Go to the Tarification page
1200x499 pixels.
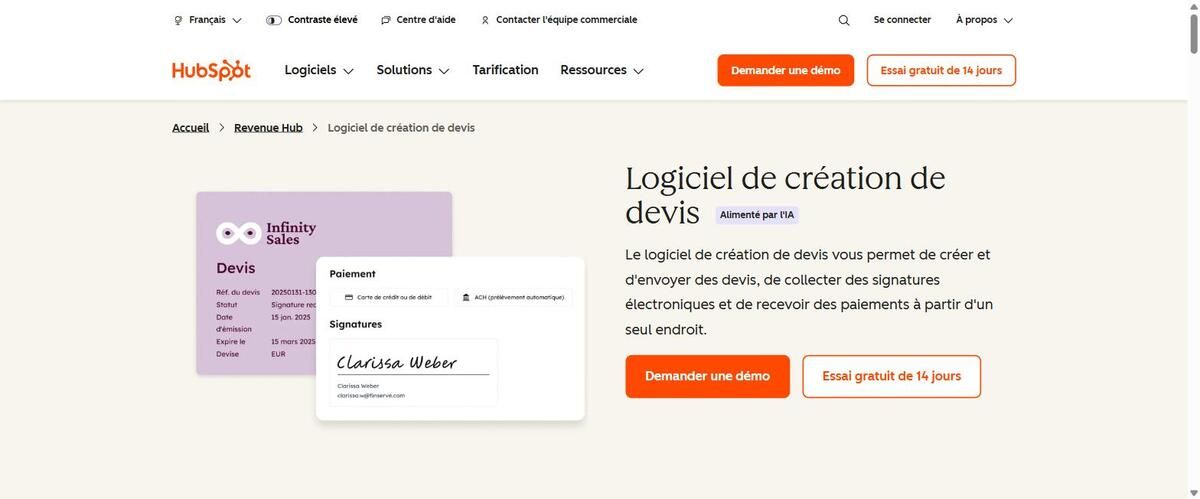click(x=505, y=70)
